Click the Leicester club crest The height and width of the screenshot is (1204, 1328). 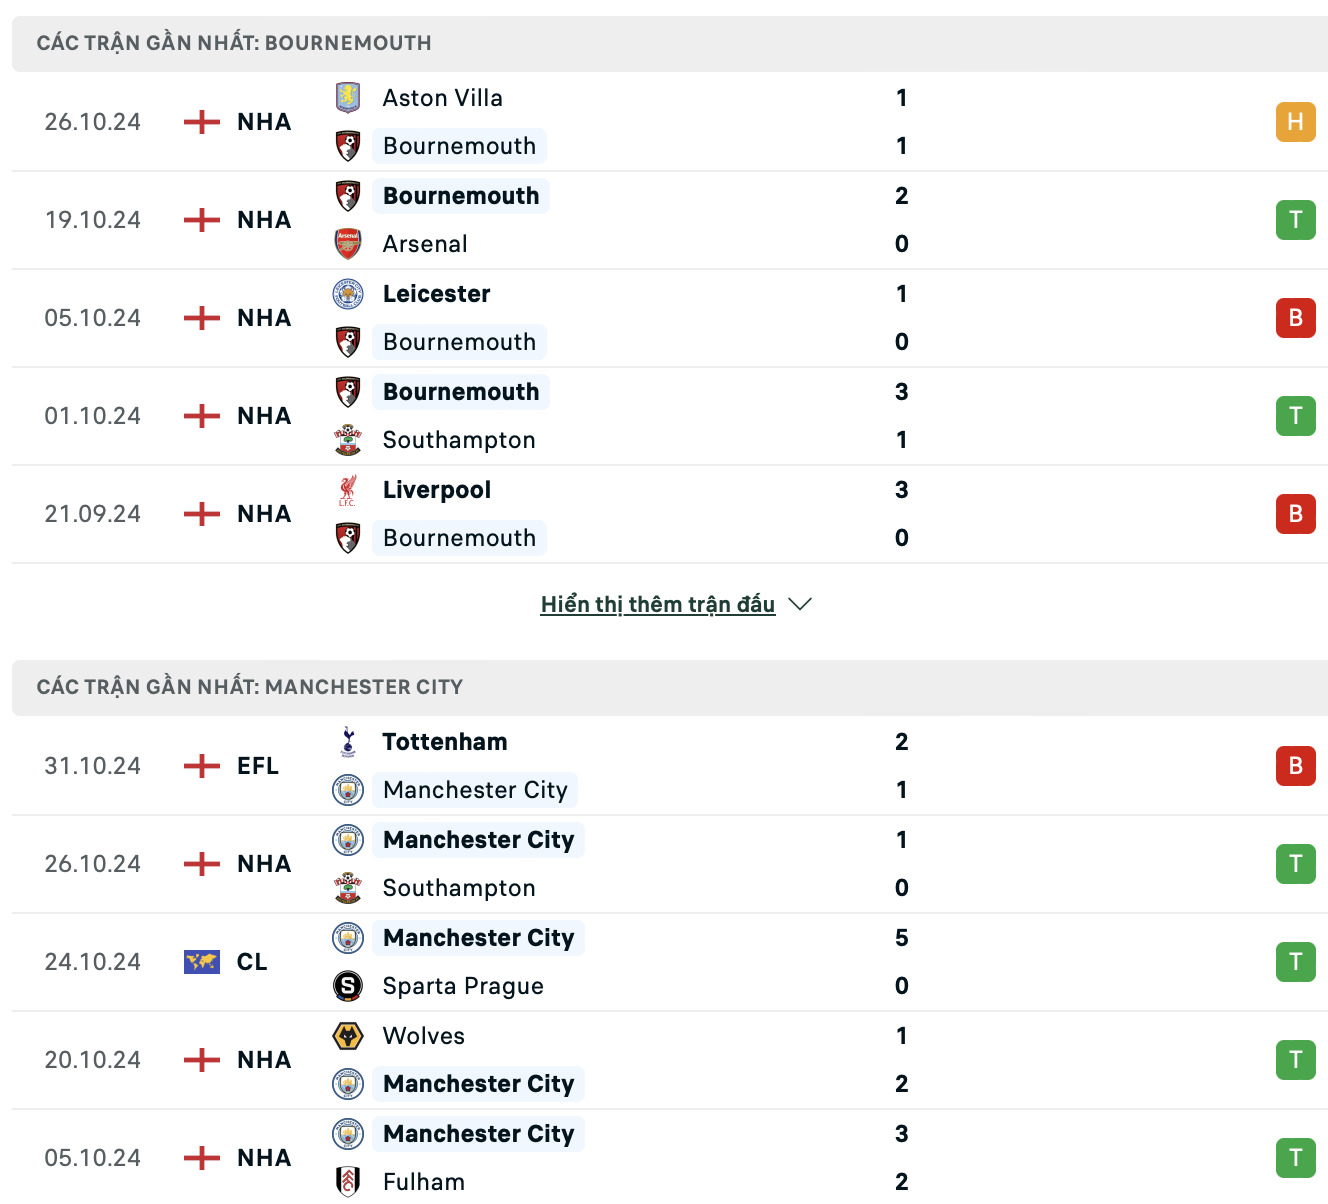pyautogui.click(x=348, y=294)
